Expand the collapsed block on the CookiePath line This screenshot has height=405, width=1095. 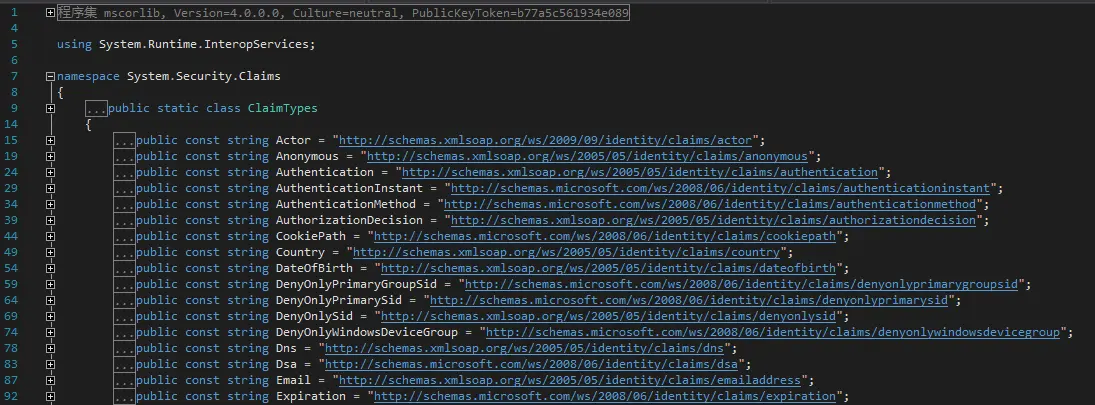50,237
